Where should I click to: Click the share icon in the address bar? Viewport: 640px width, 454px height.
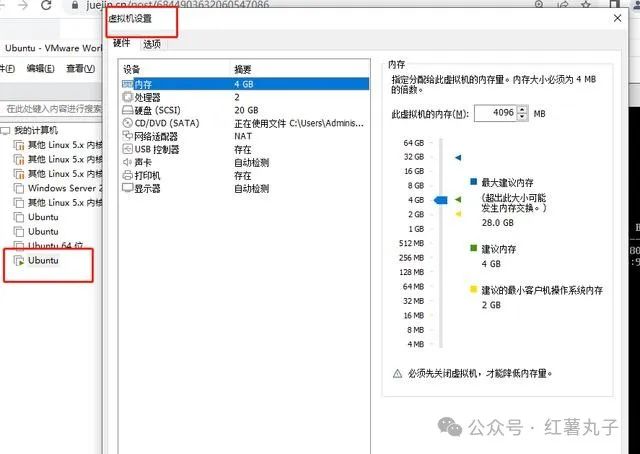click(563, 4)
